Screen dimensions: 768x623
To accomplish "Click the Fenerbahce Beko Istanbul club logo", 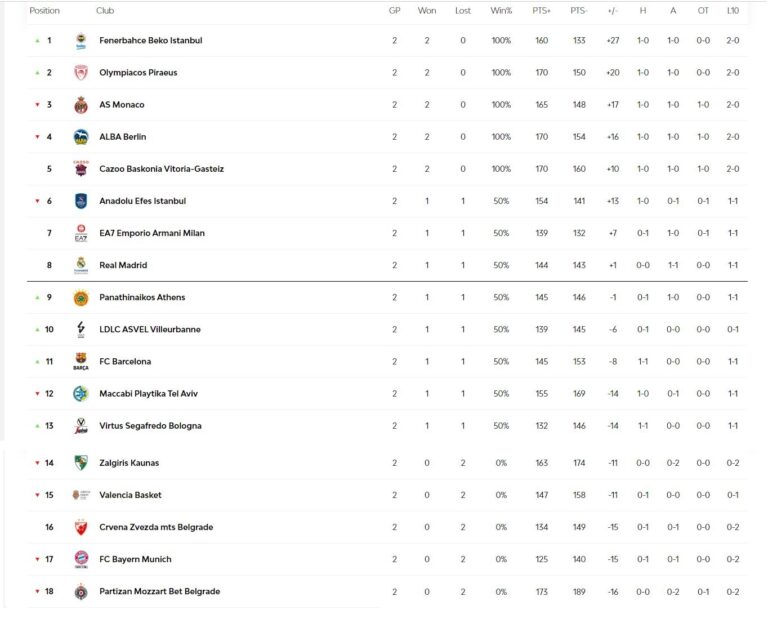I will click(81, 41).
